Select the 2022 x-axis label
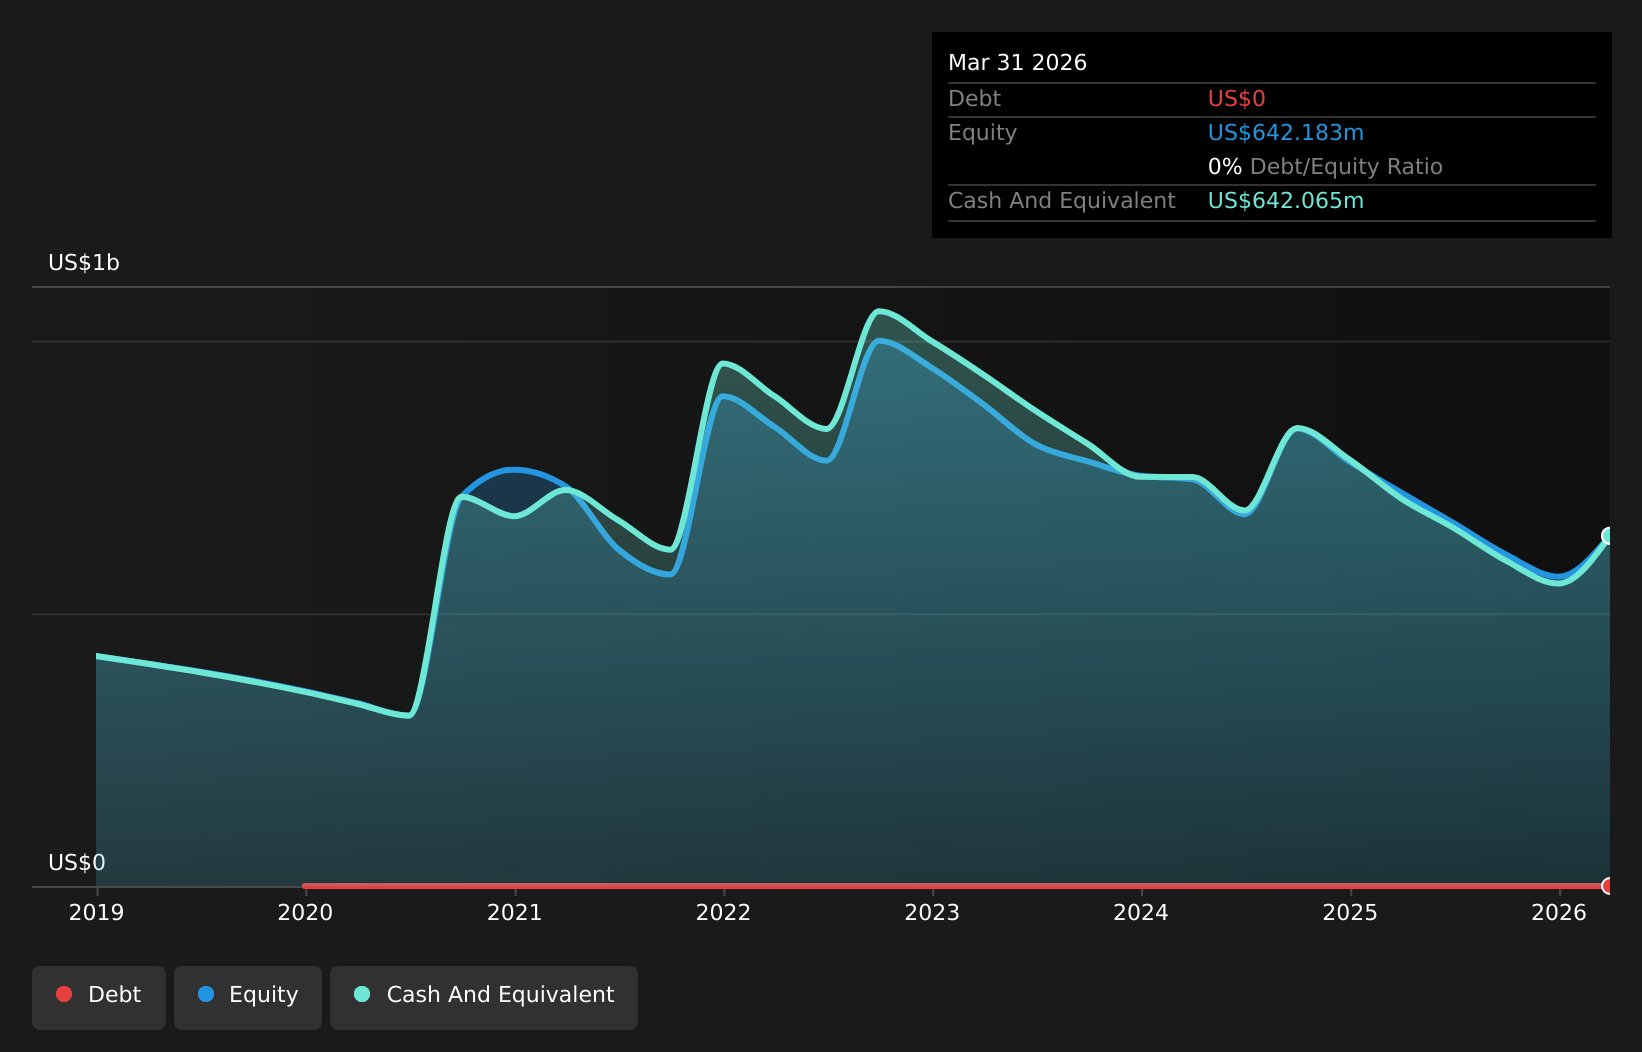The width and height of the screenshot is (1642, 1052). tap(723, 913)
